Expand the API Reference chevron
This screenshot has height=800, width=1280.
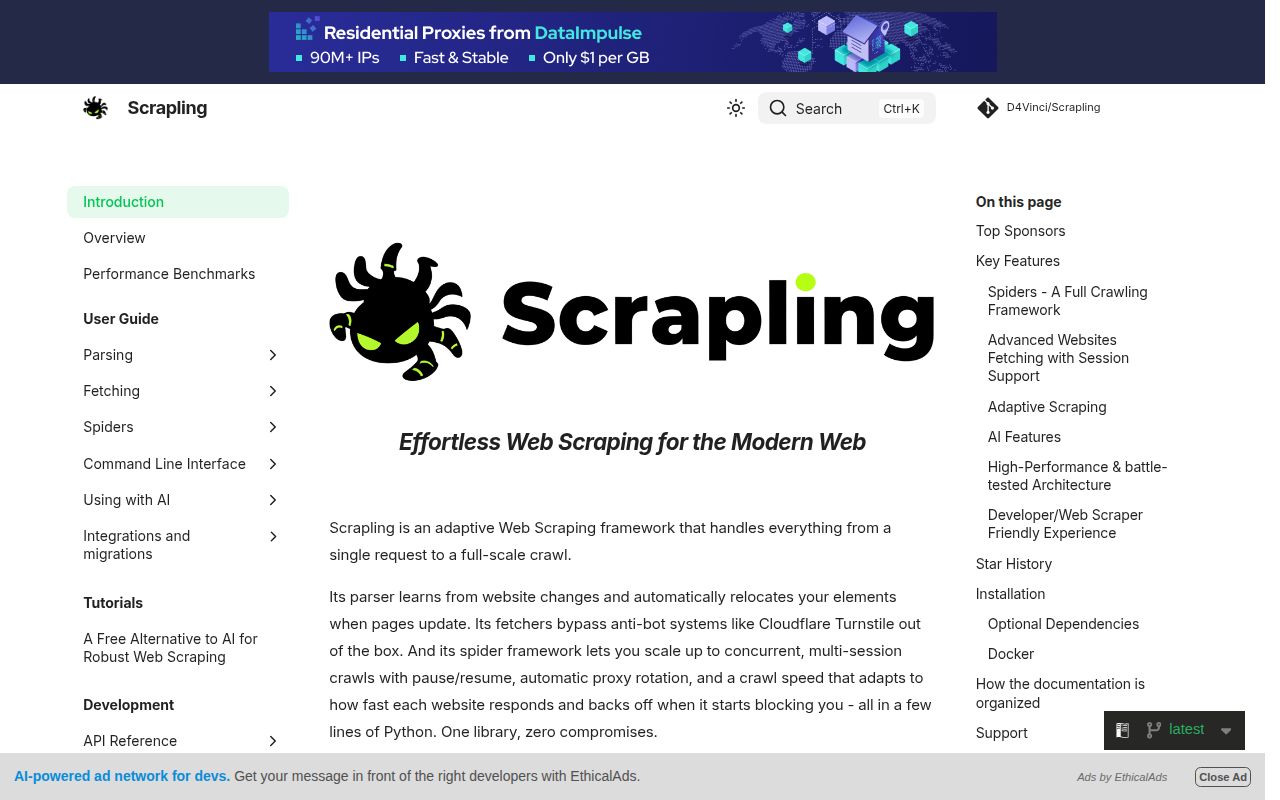[273, 741]
